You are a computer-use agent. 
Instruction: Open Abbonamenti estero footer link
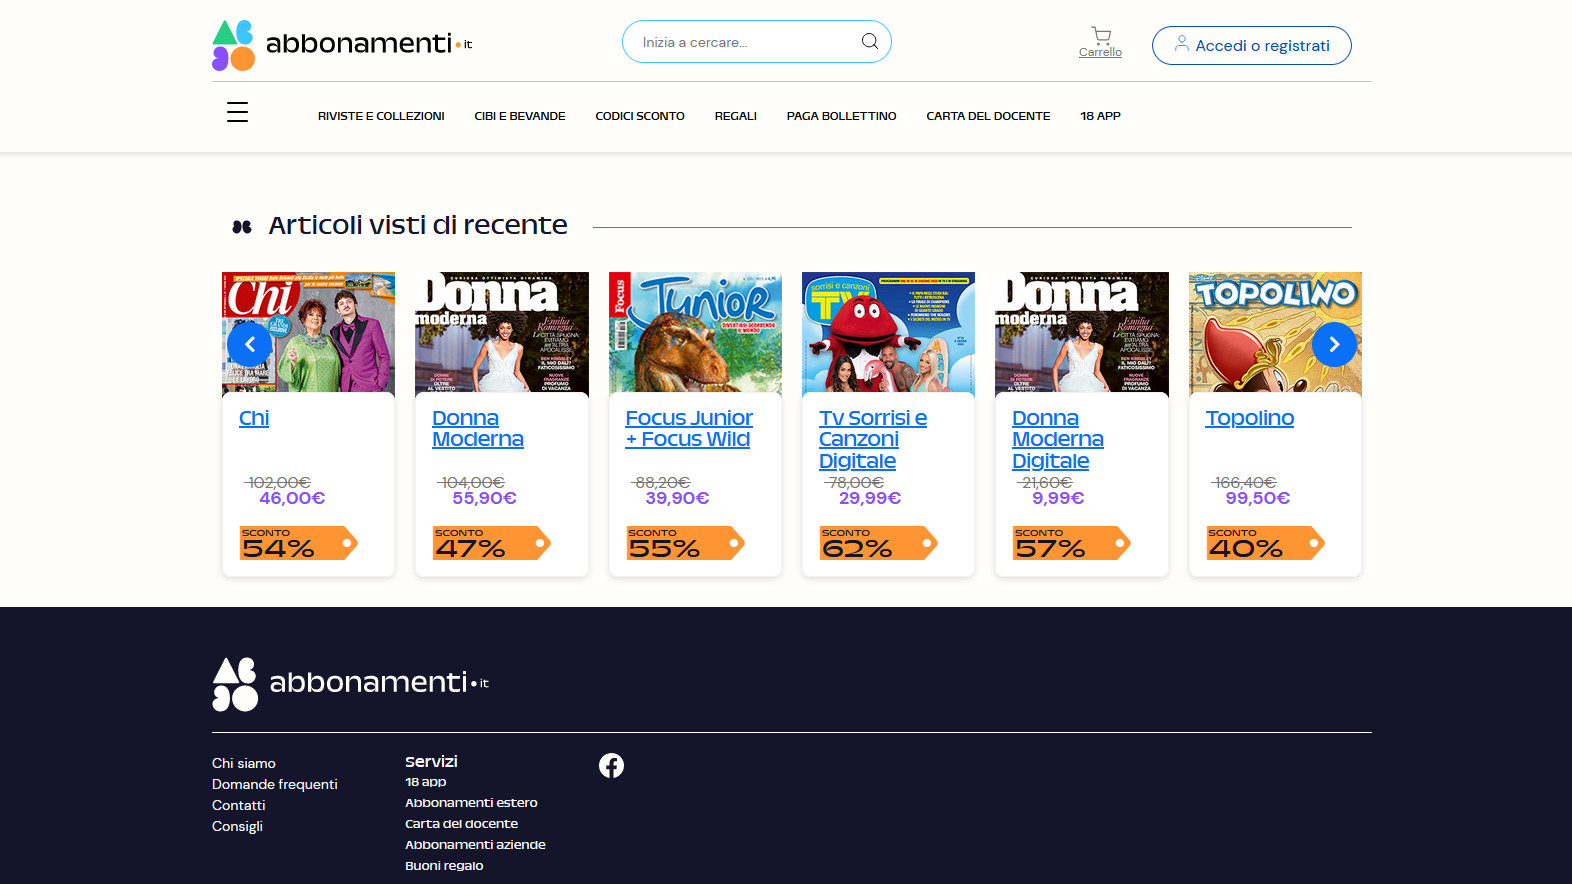[x=471, y=803]
